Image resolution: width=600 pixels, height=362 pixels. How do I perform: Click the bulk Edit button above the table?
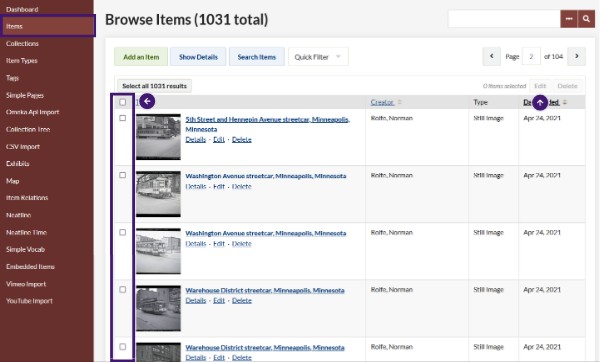[x=540, y=86]
